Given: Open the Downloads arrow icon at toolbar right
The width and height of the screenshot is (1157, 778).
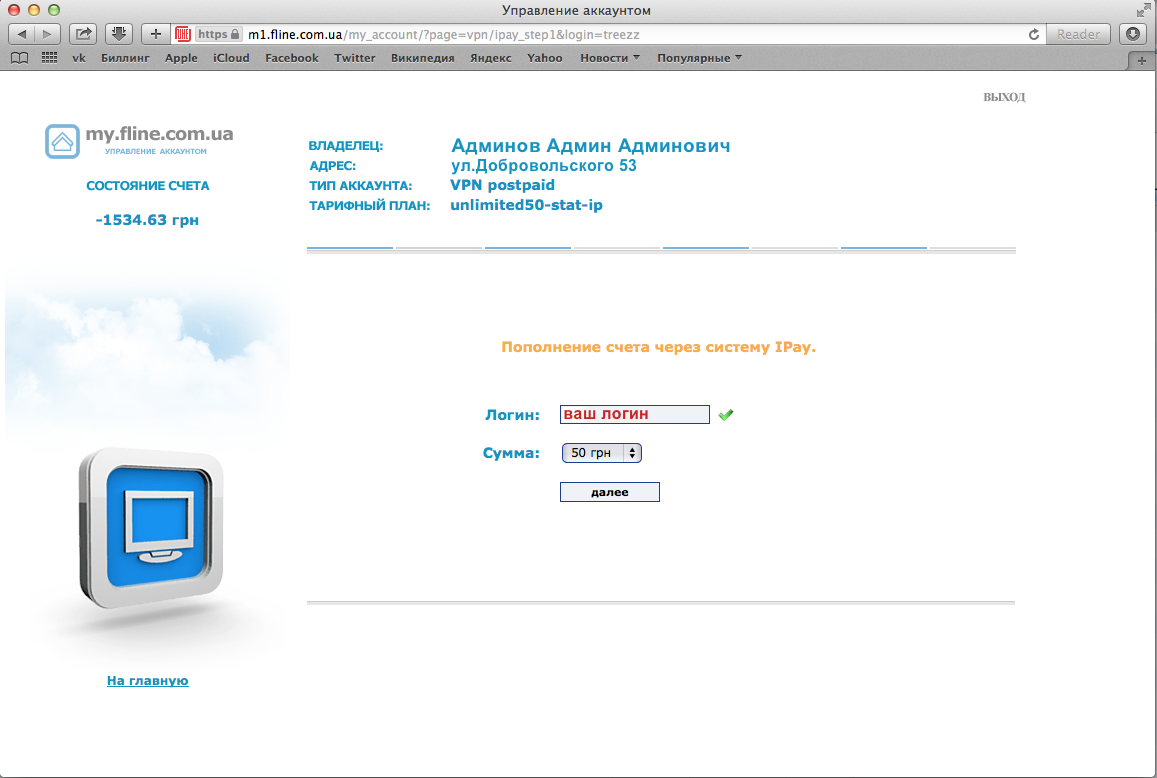Looking at the screenshot, I should click(1133, 34).
